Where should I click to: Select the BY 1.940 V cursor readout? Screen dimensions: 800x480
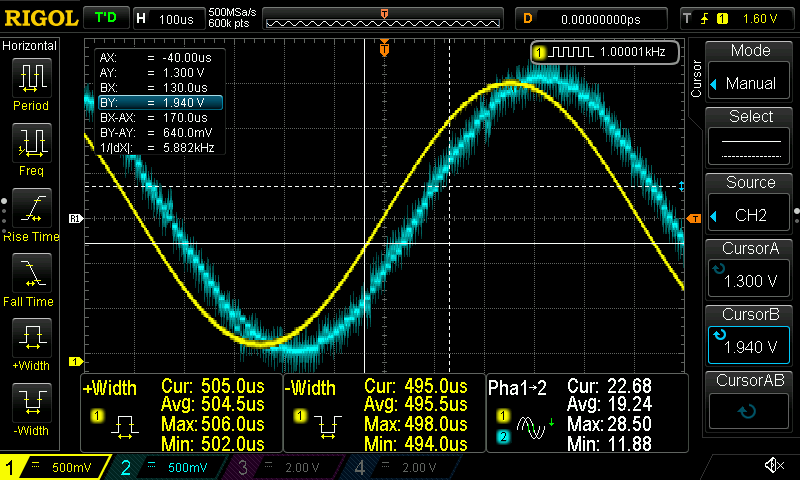click(158, 102)
